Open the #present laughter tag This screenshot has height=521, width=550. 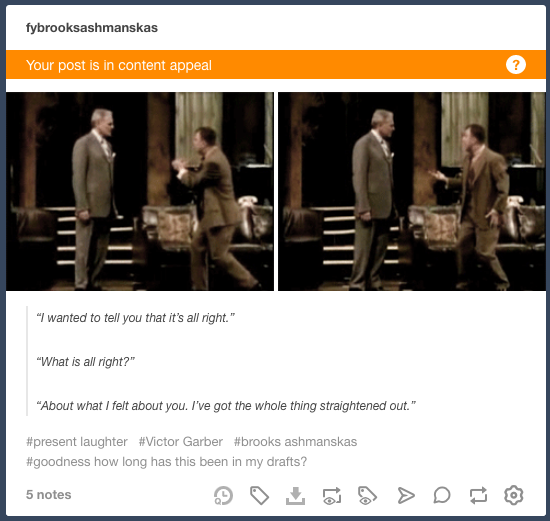coord(77,442)
